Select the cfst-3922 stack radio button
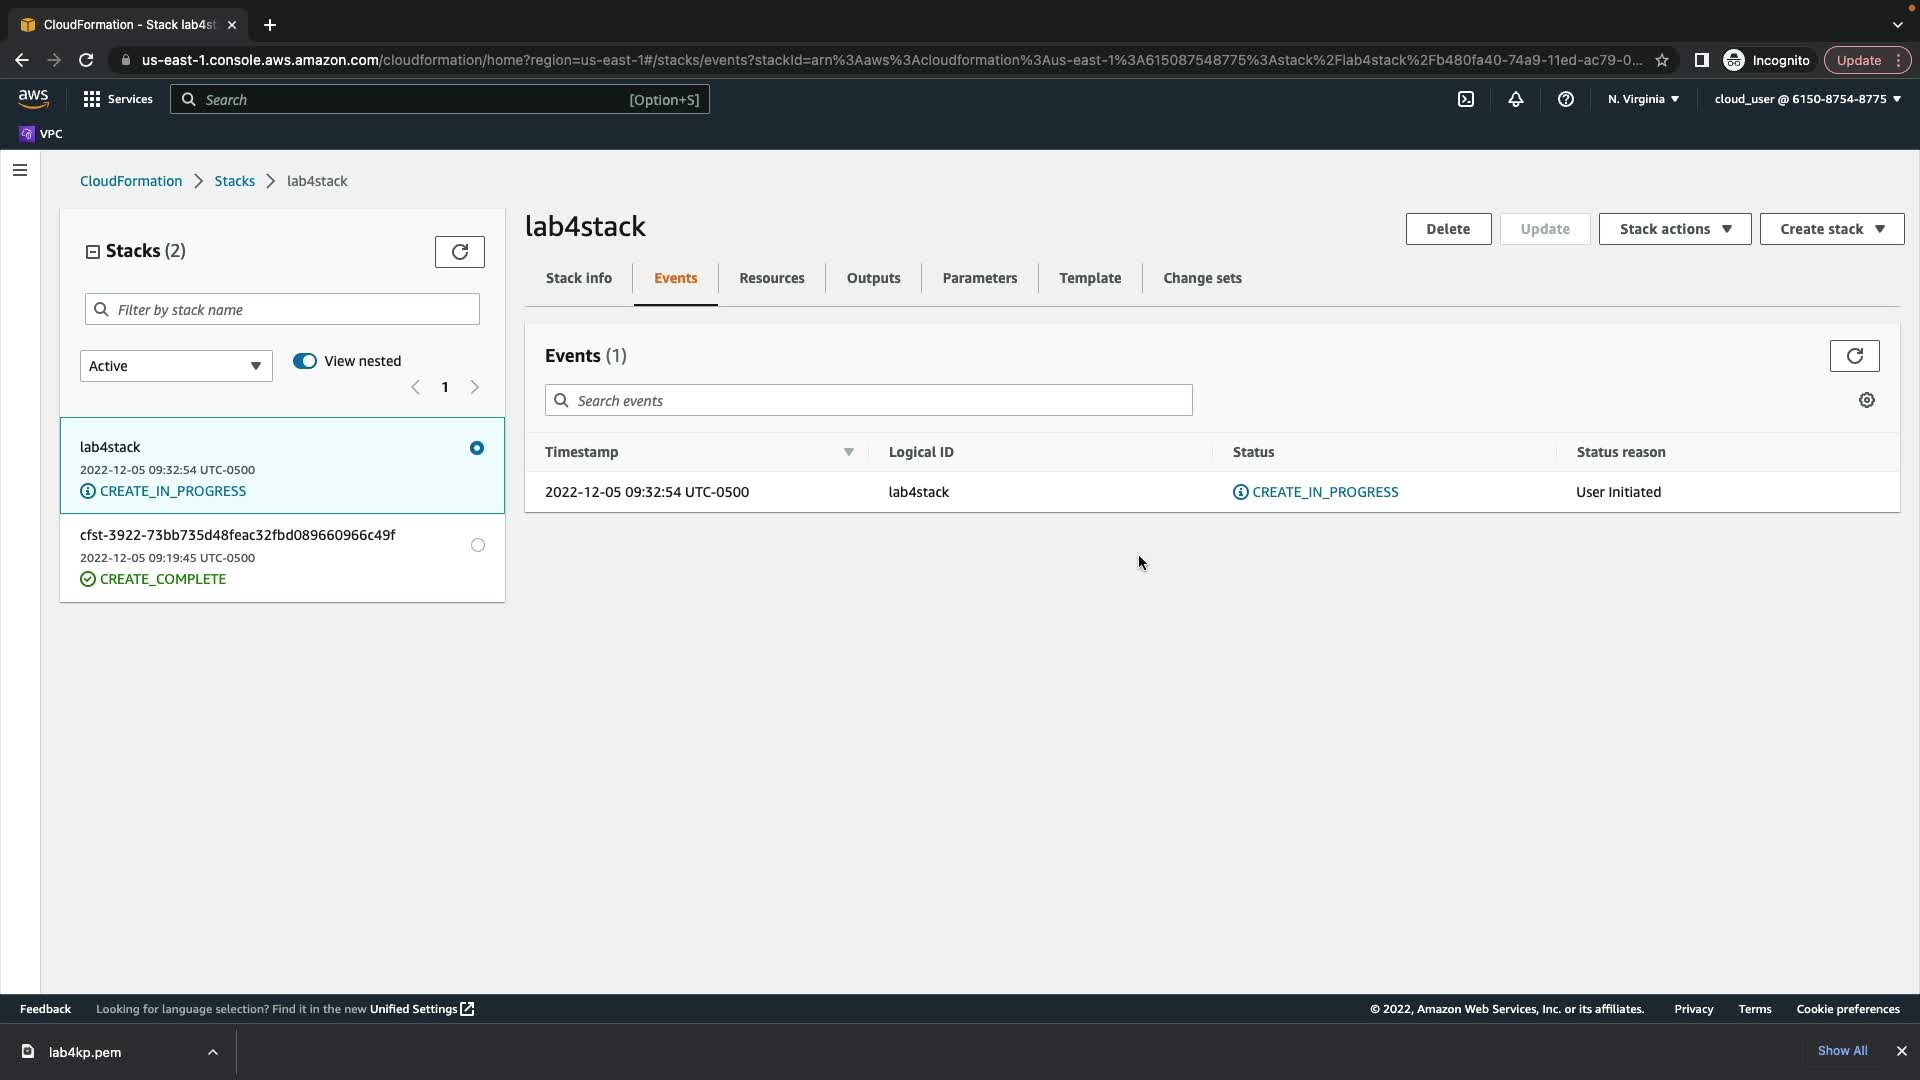The image size is (1920, 1080). (x=478, y=545)
